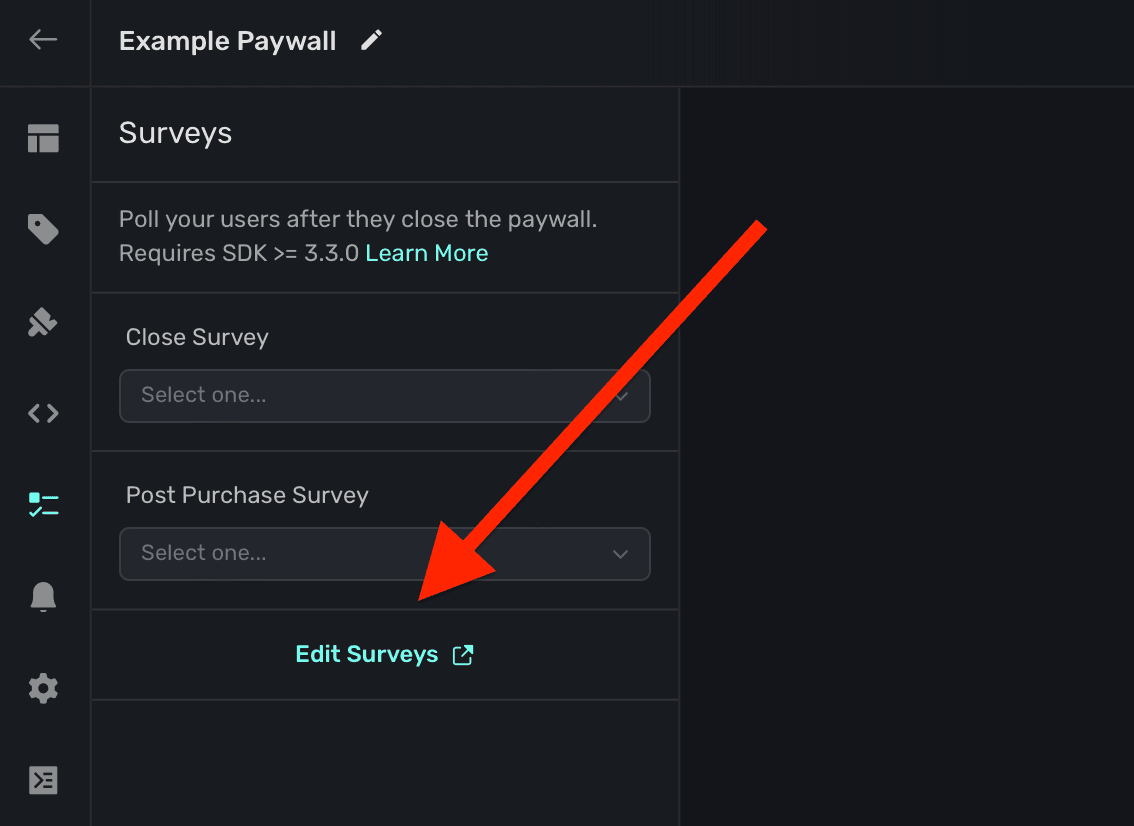The height and width of the screenshot is (826, 1134).
Task: Open the Edit Surveys link
Action: pos(367,655)
